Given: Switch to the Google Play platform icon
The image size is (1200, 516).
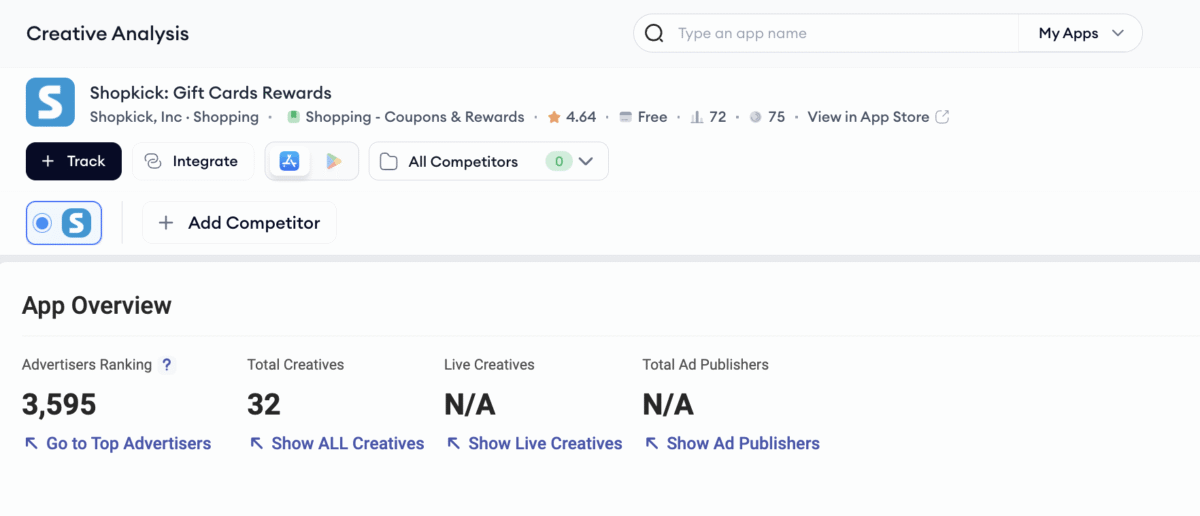Looking at the screenshot, I should pyautogui.click(x=334, y=161).
